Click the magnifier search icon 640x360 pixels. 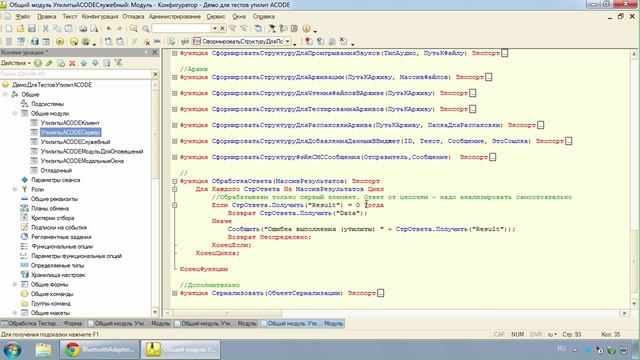146,29
